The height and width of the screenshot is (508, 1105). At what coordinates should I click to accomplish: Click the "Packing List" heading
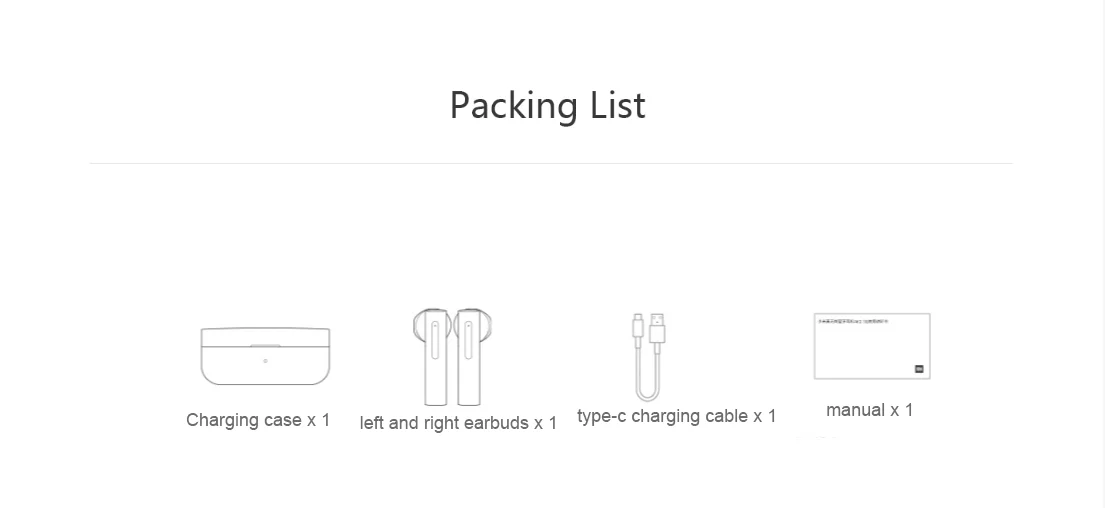[x=548, y=106]
